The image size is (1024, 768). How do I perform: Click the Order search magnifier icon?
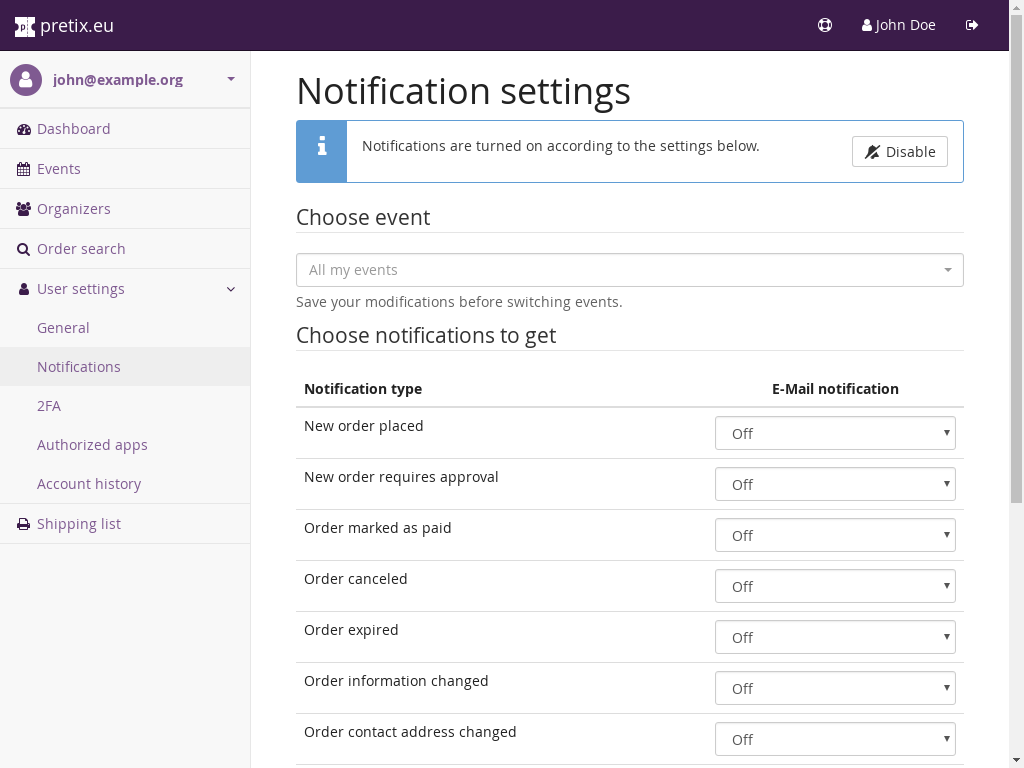(24, 249)
